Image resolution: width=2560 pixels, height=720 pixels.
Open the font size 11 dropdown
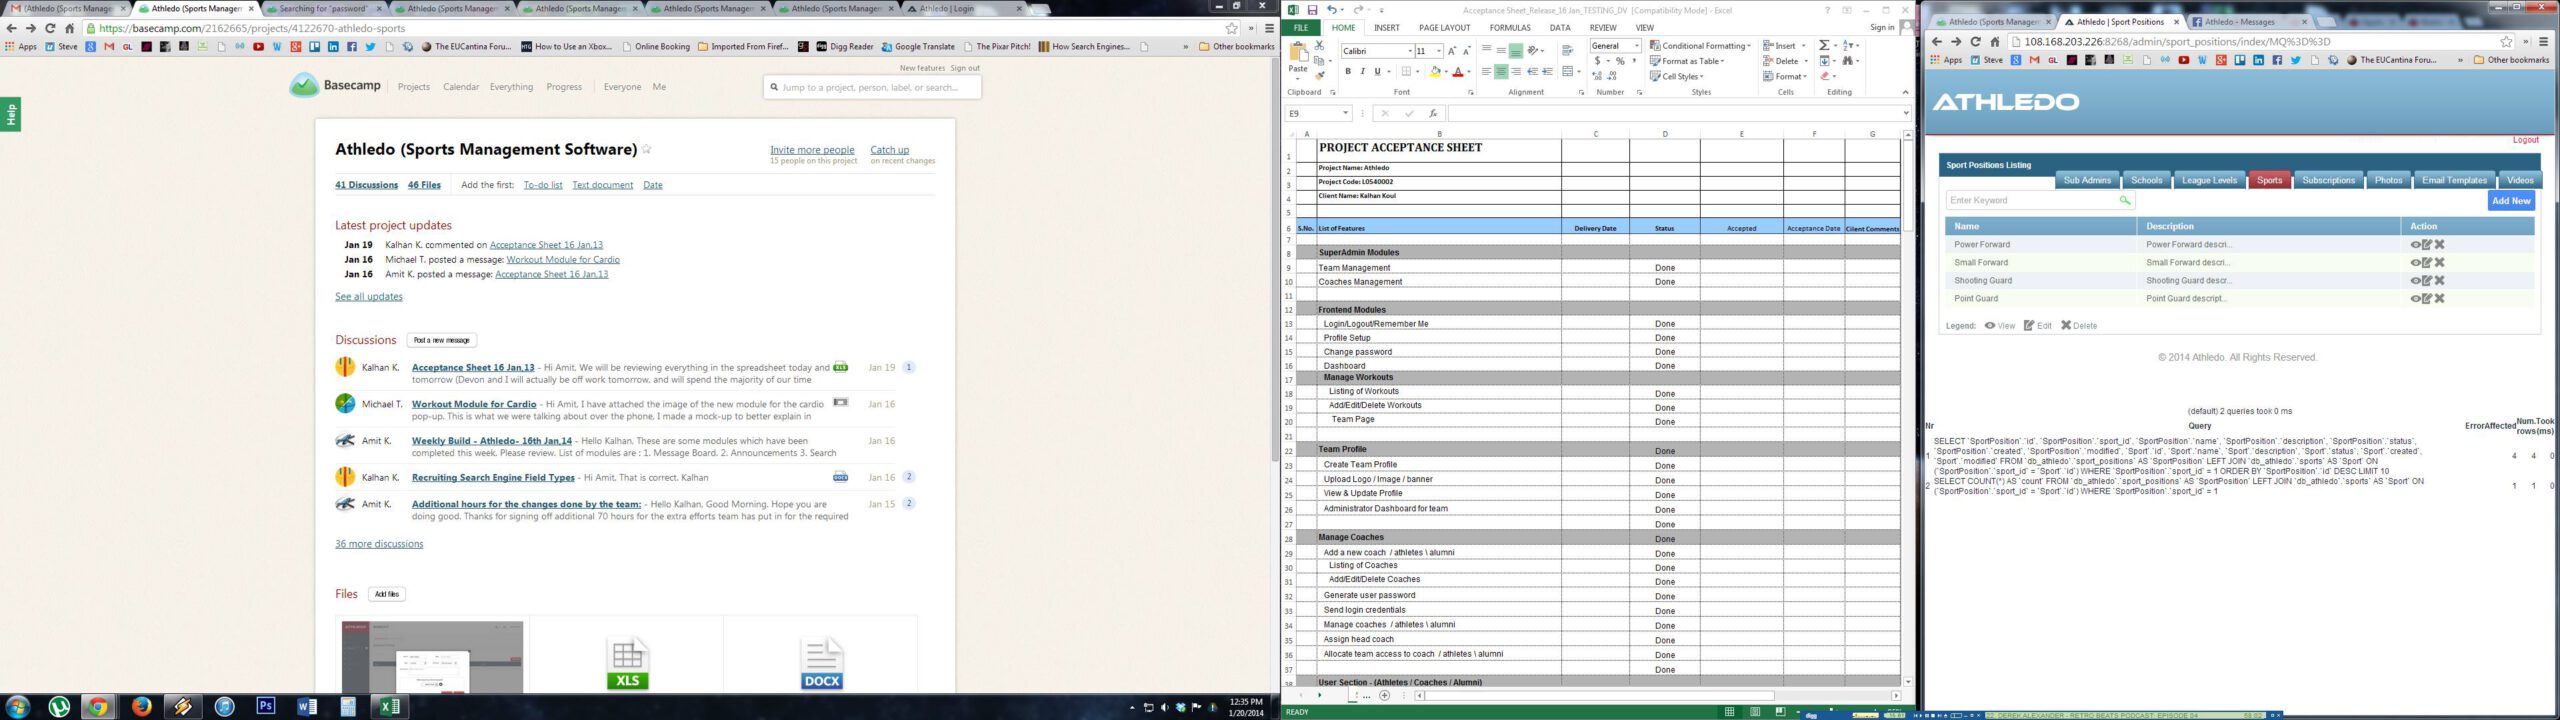click(1438, 51)
